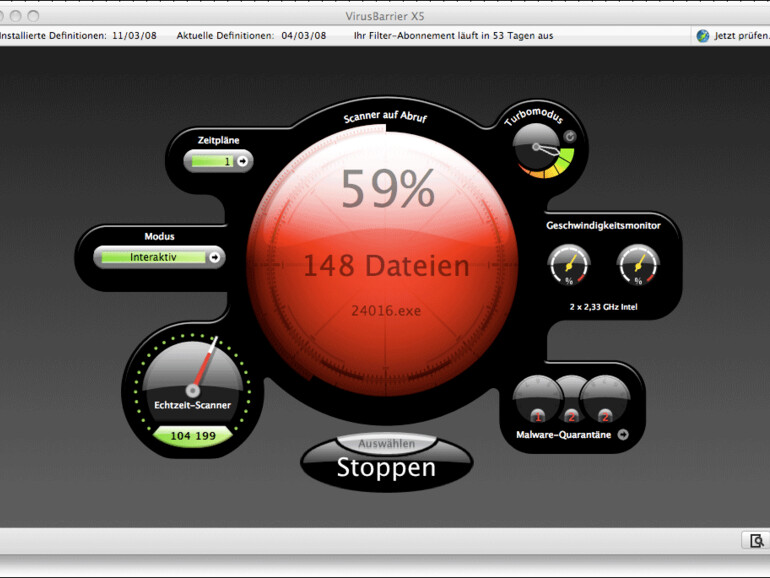Open Zeitpläne arrow button
Viewport: 770px width, 578px height.
243,161
